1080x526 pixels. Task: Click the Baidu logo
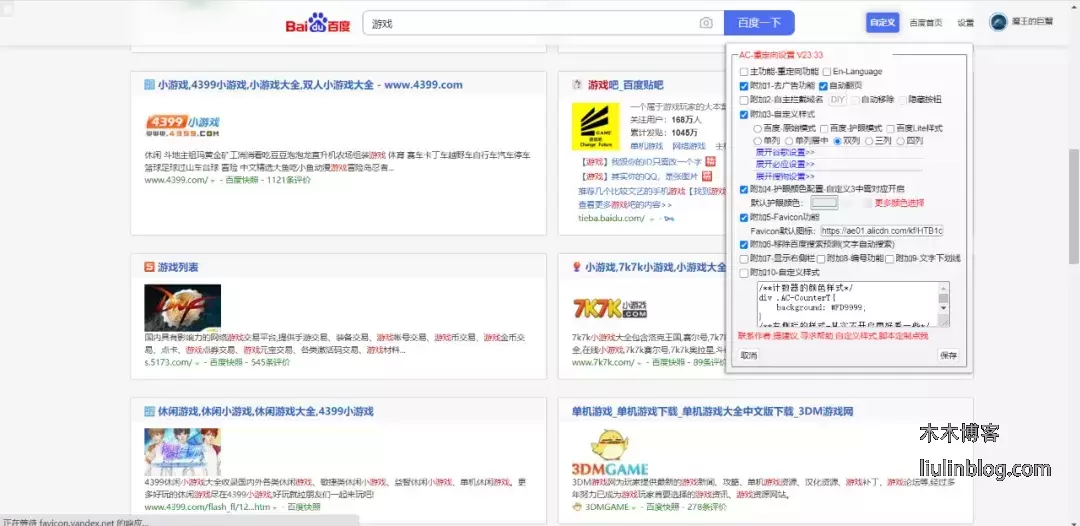pos(320,23)
